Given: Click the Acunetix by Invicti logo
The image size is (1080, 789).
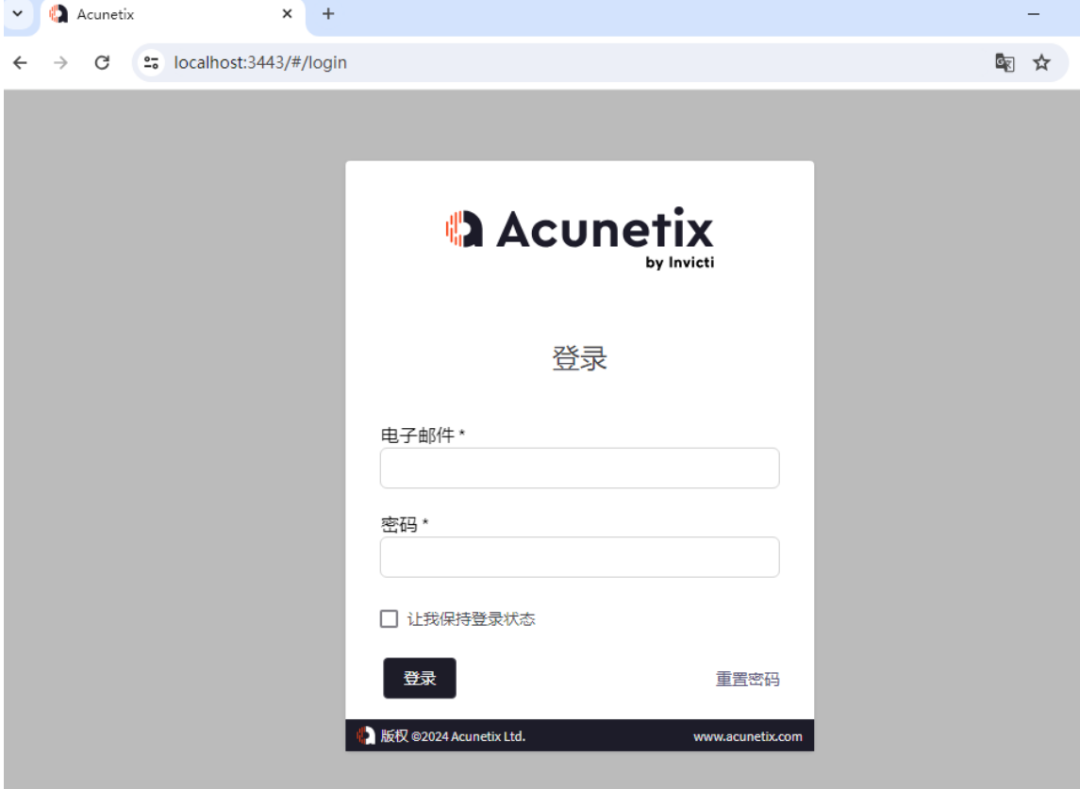Looking at the screenshot, I should [579, 238].
